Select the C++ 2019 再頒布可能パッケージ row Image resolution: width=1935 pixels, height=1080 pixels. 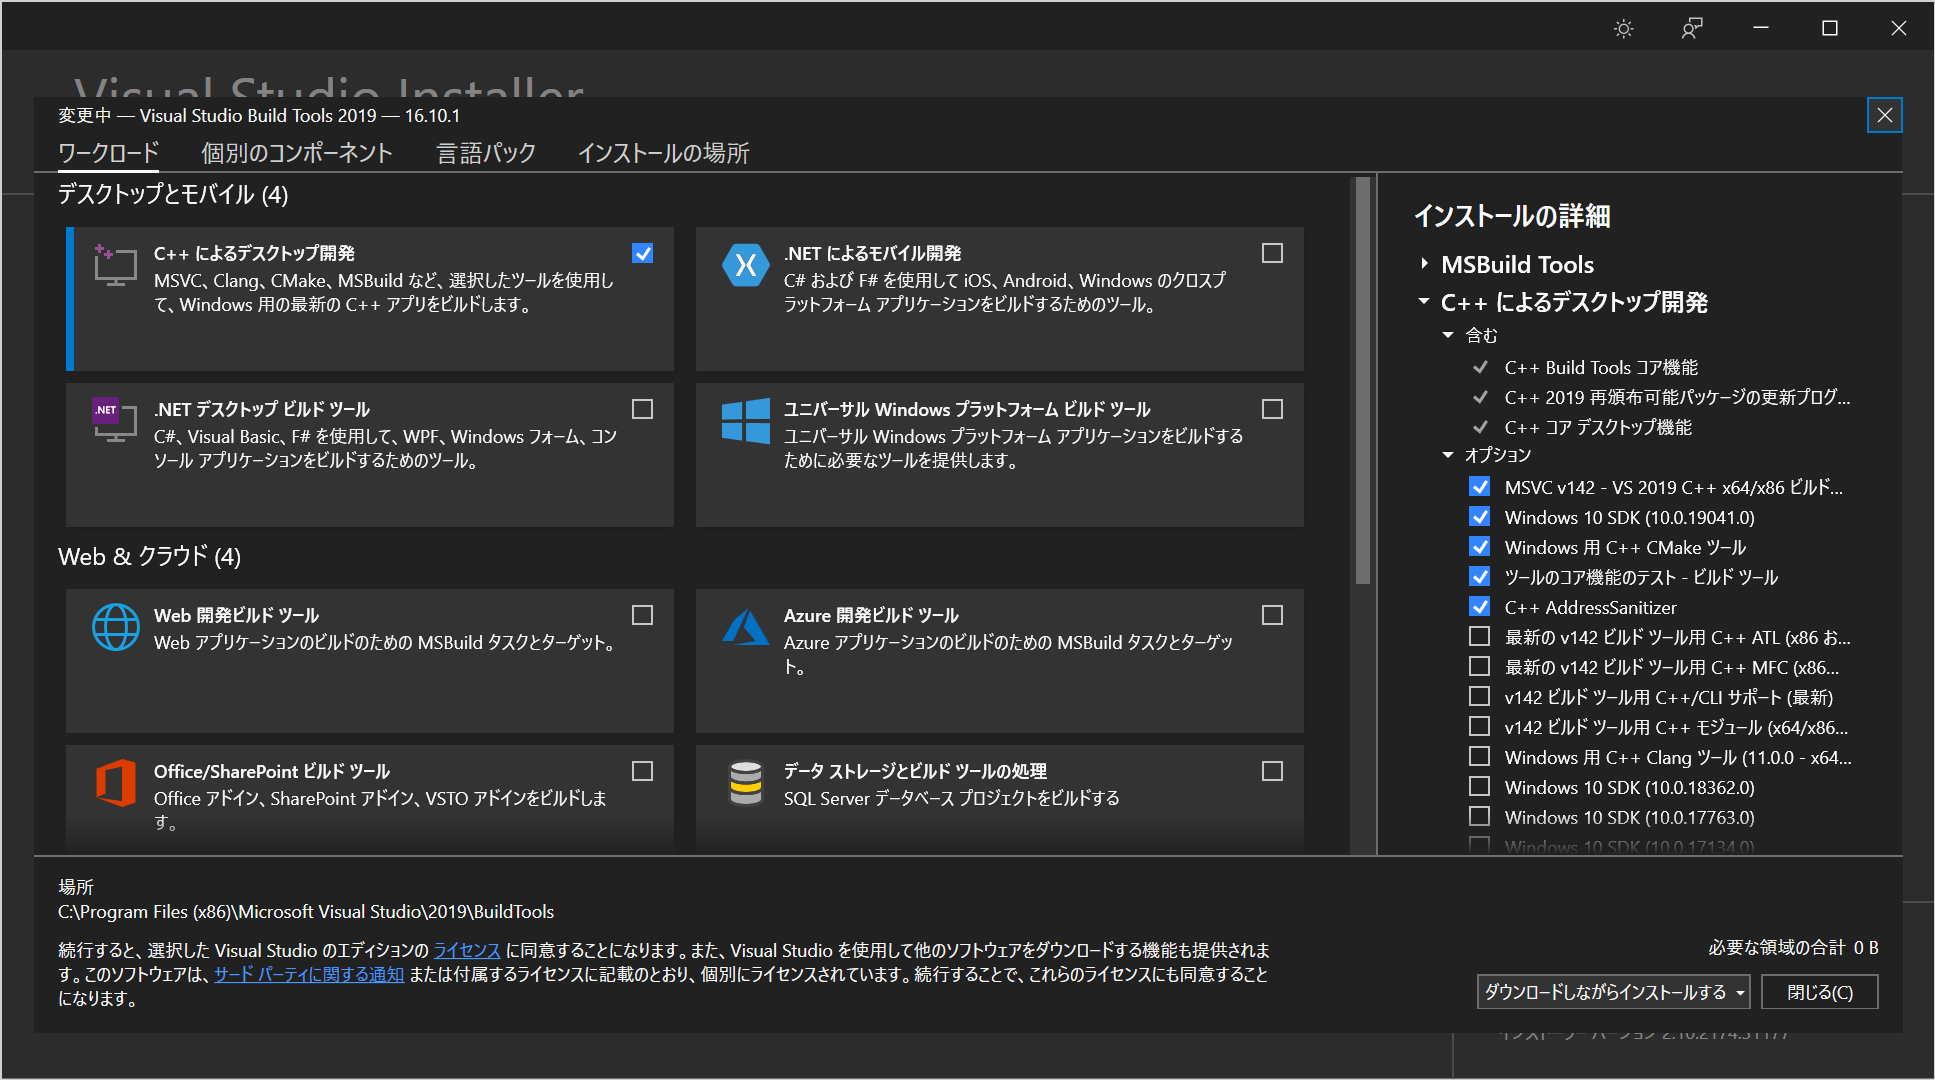pos(1677,397)
